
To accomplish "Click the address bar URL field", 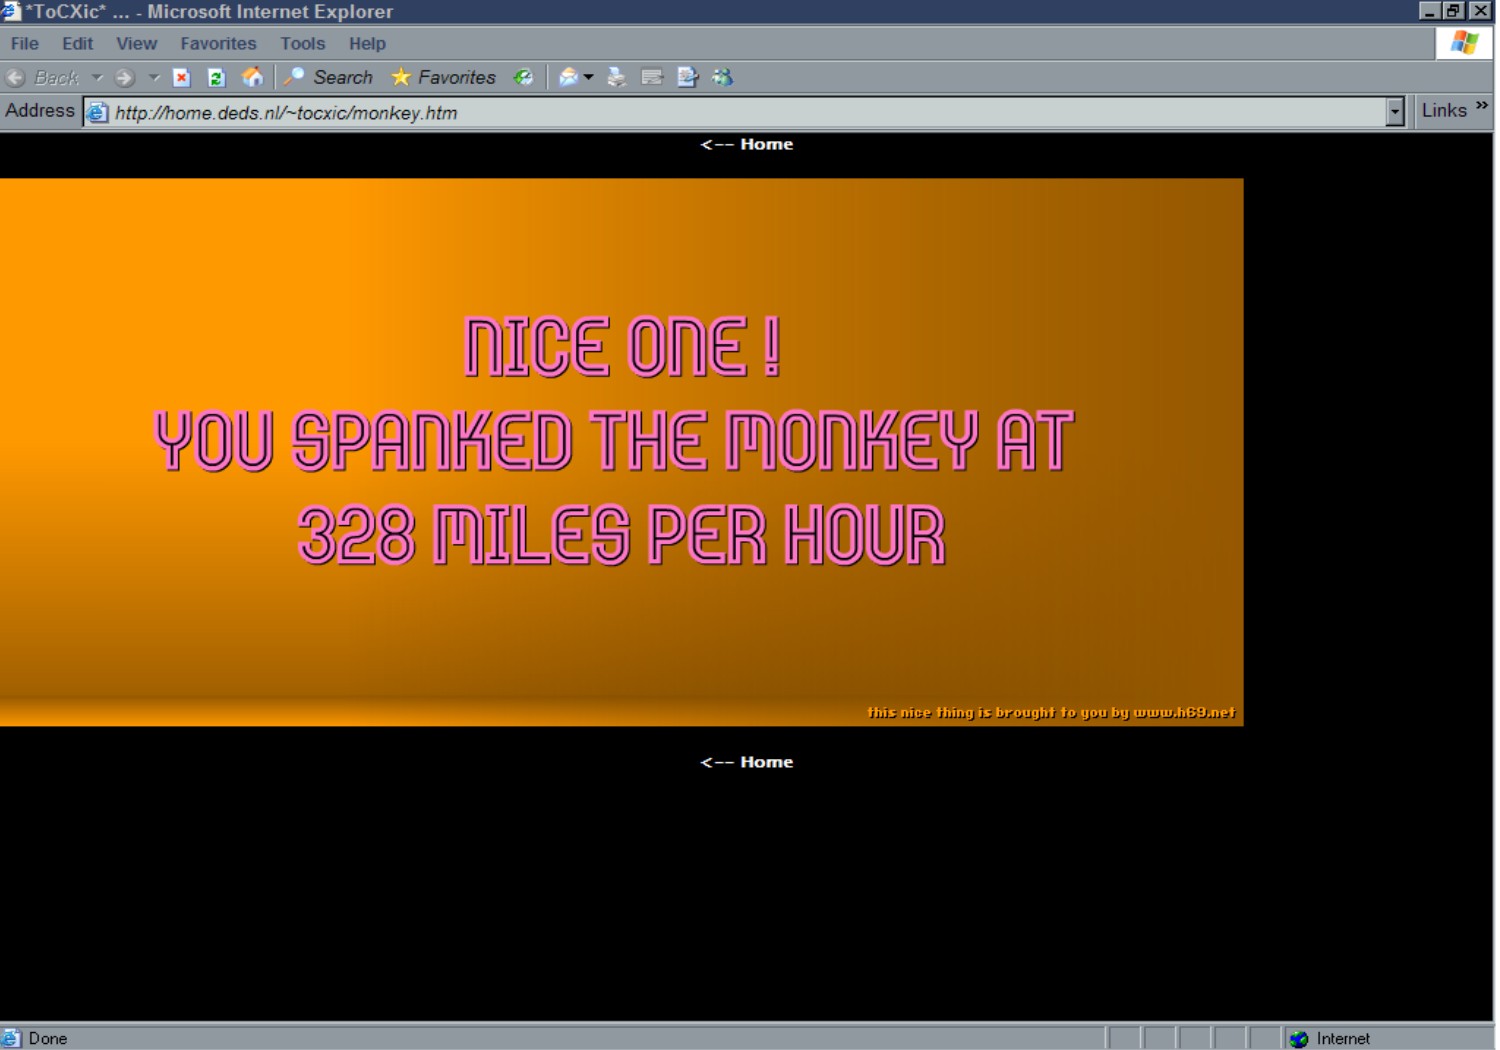I will click(x=700, y=113).
